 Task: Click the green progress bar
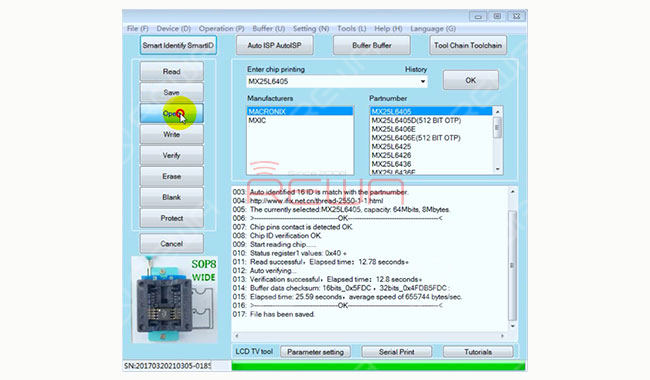378,366
